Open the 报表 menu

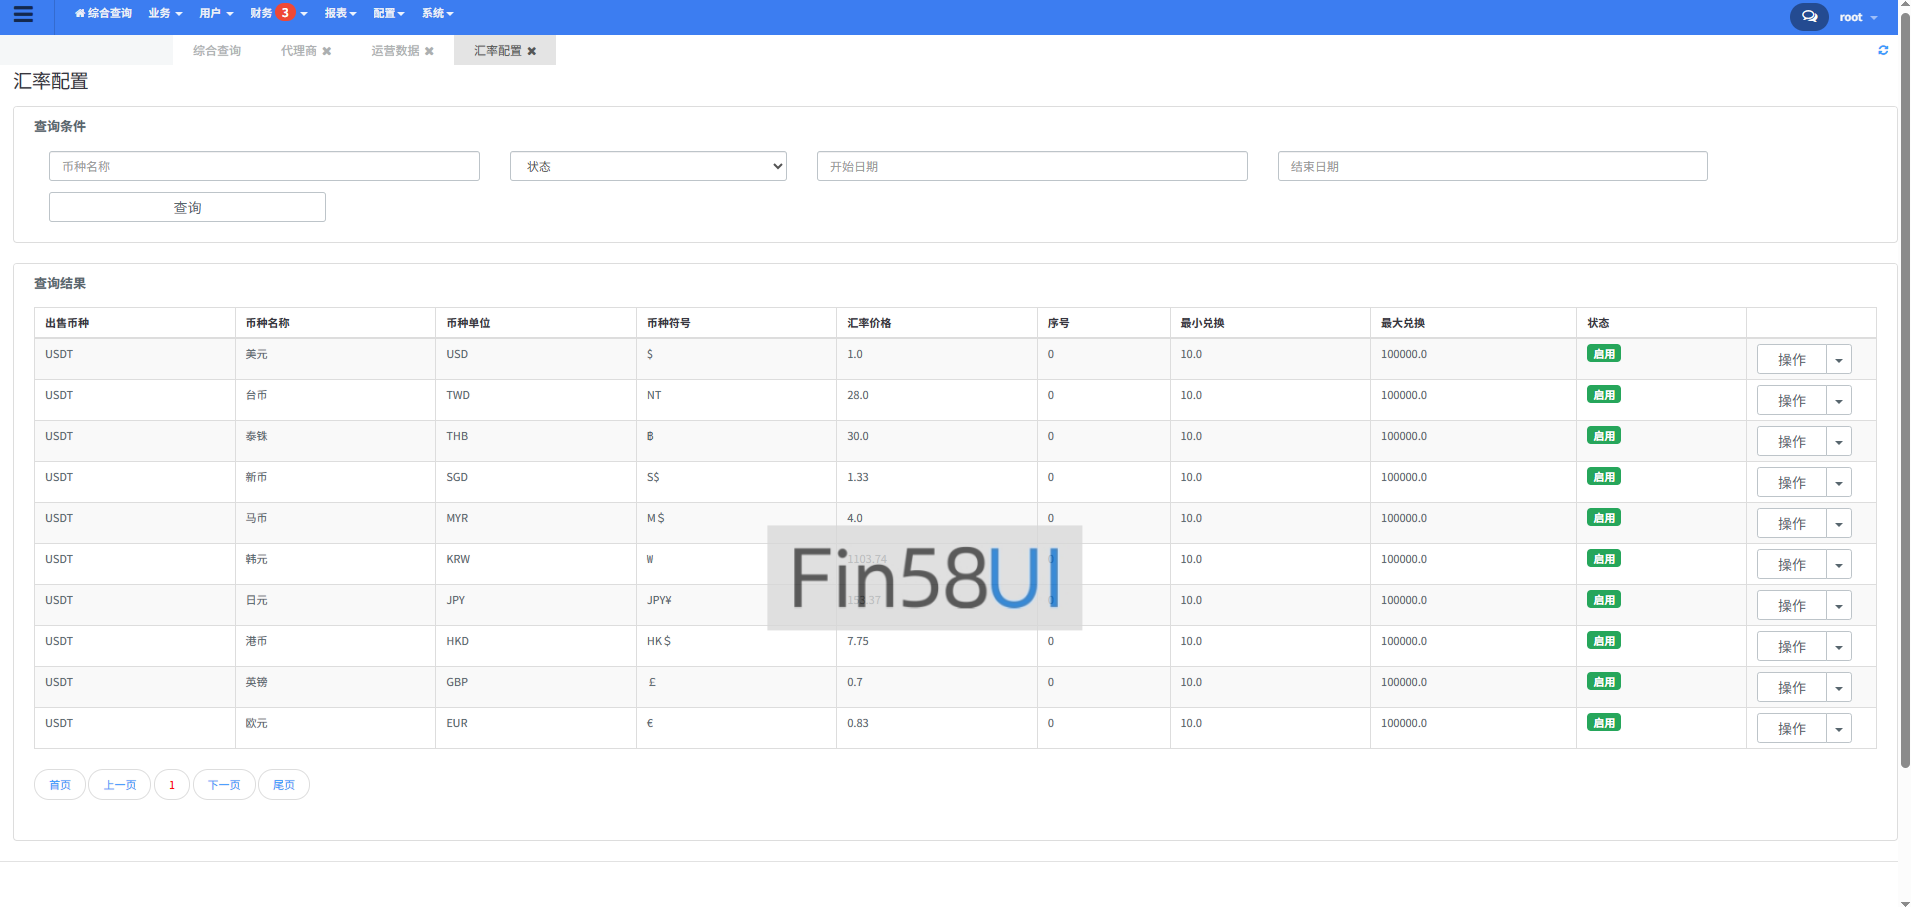[x=340, y=14]
